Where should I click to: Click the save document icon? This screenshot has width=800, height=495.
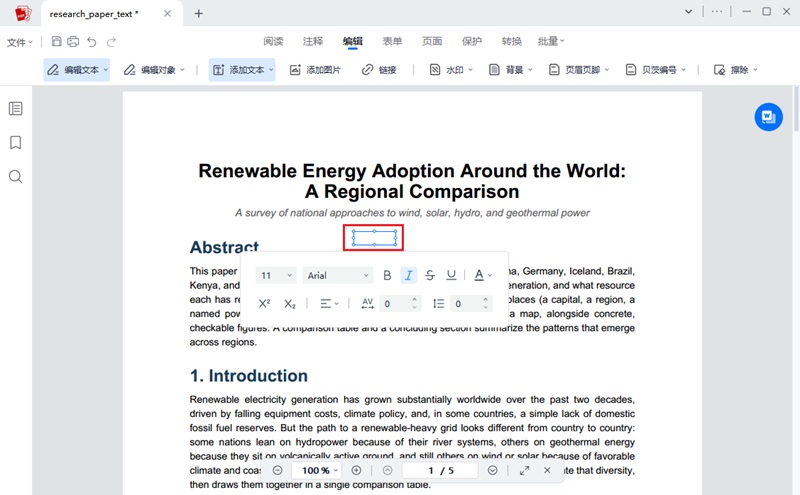[57, 41]
